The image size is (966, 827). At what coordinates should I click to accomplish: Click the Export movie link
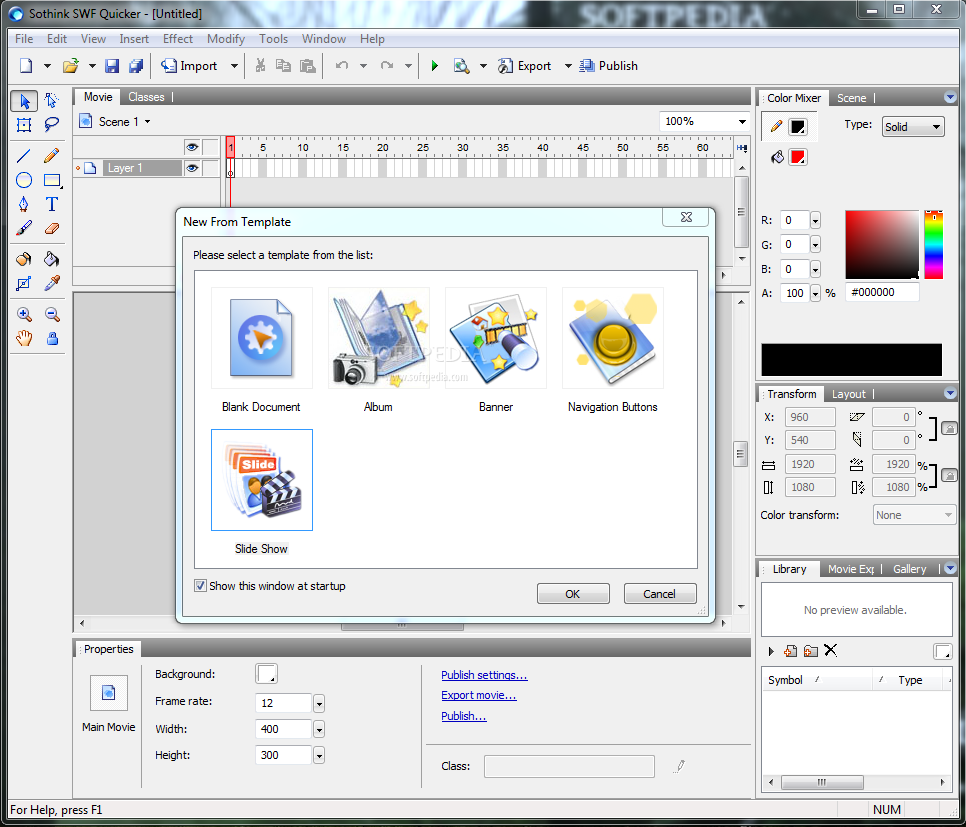click(x=479, y=696)
